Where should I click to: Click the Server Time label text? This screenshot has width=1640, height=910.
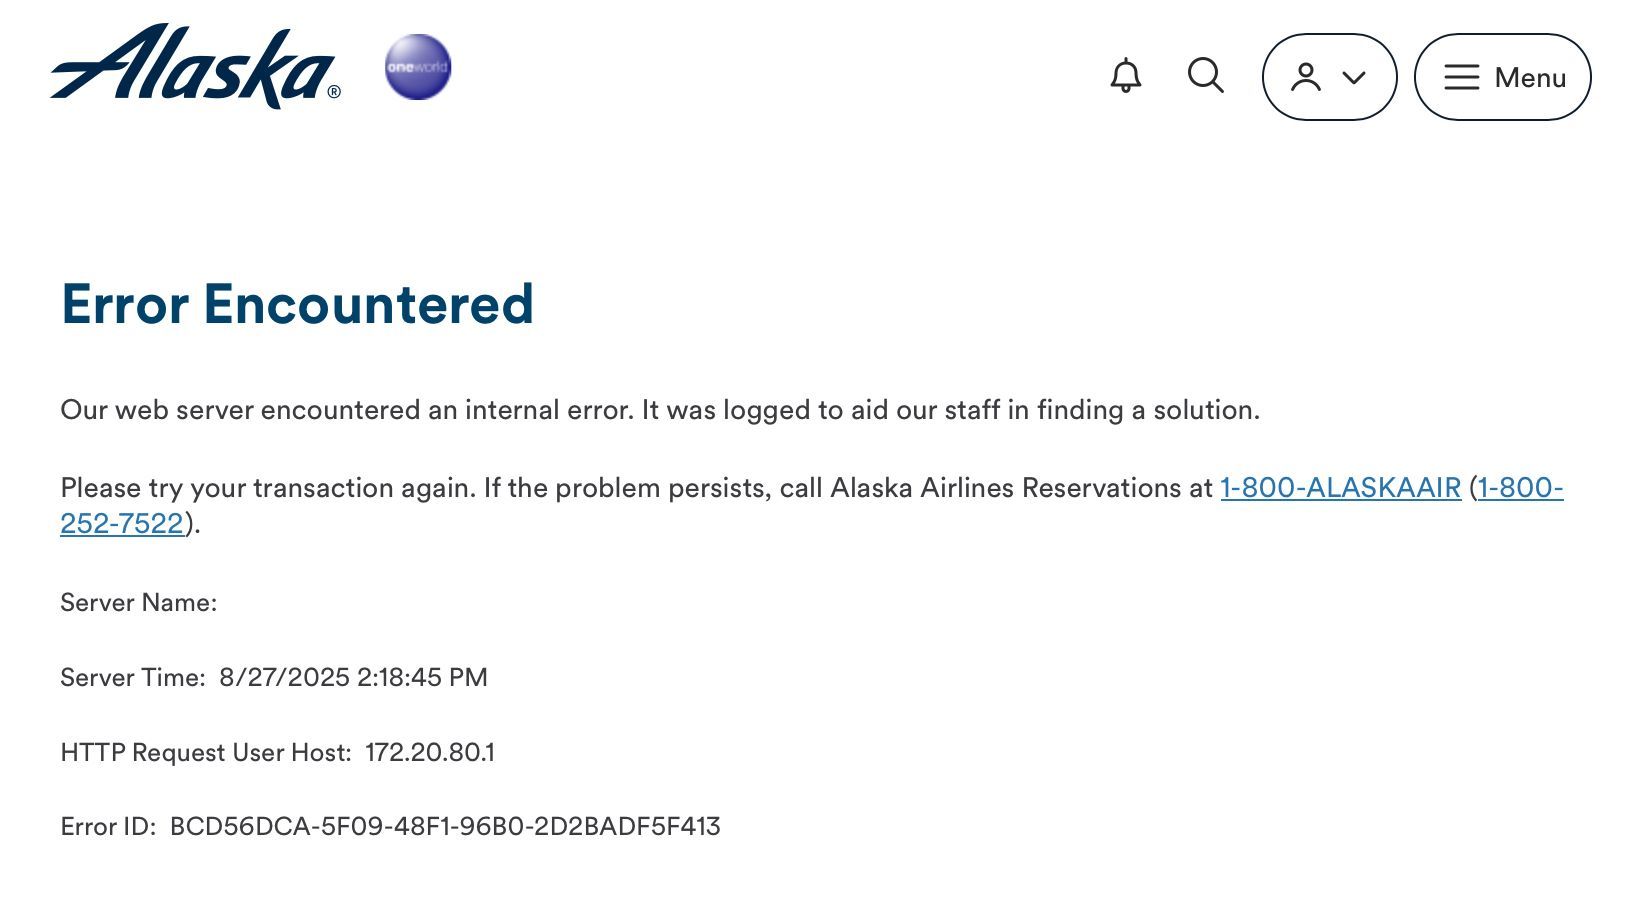pyautogui.click(x=133, y=678)
